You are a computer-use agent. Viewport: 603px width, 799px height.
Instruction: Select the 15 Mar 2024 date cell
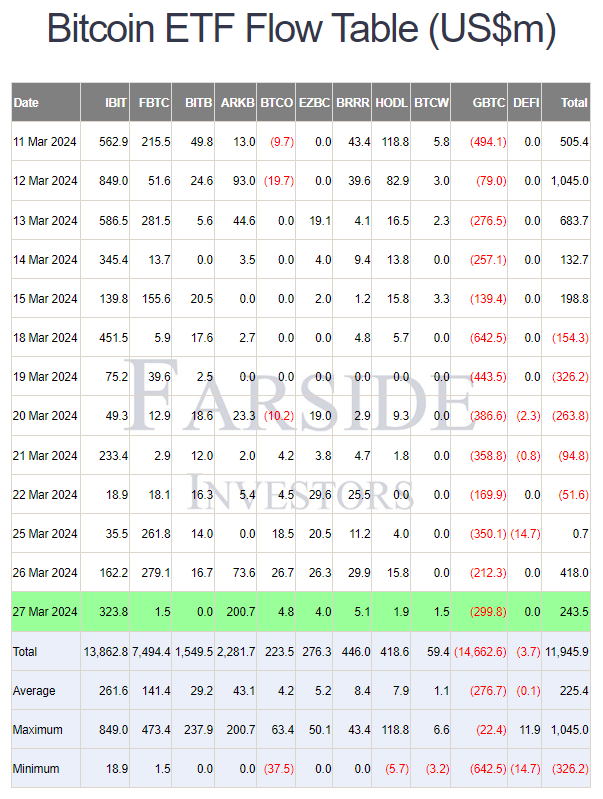click(45, 299)
